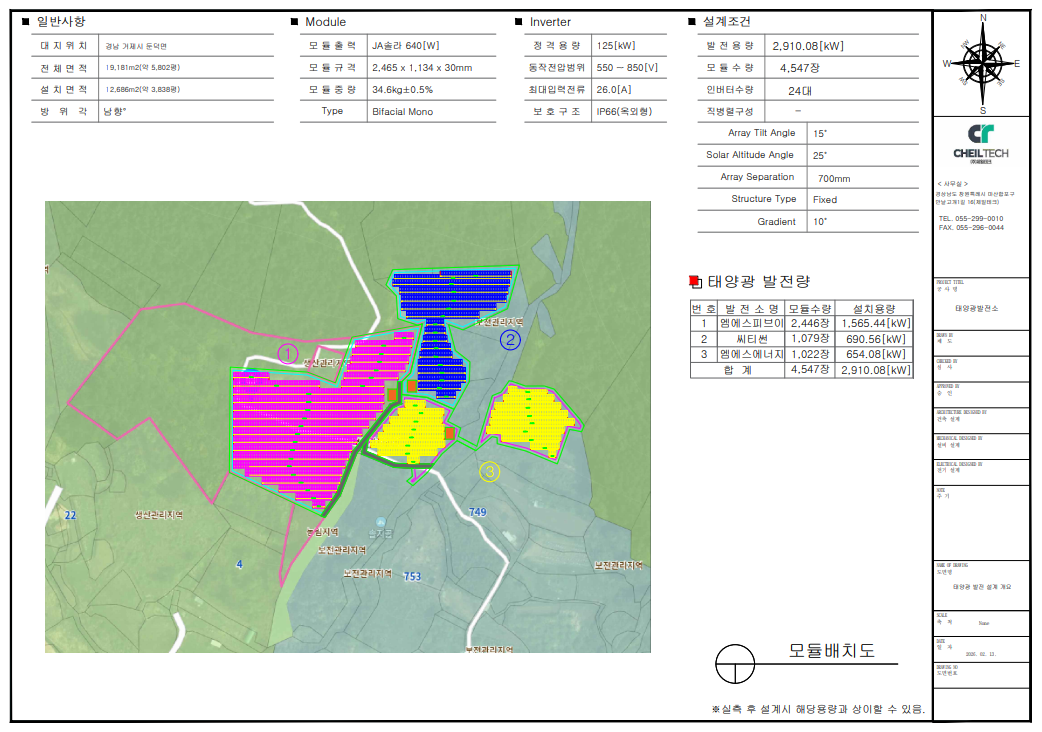Click the 모듈배치도 drawing title

(x=831, y=650)
